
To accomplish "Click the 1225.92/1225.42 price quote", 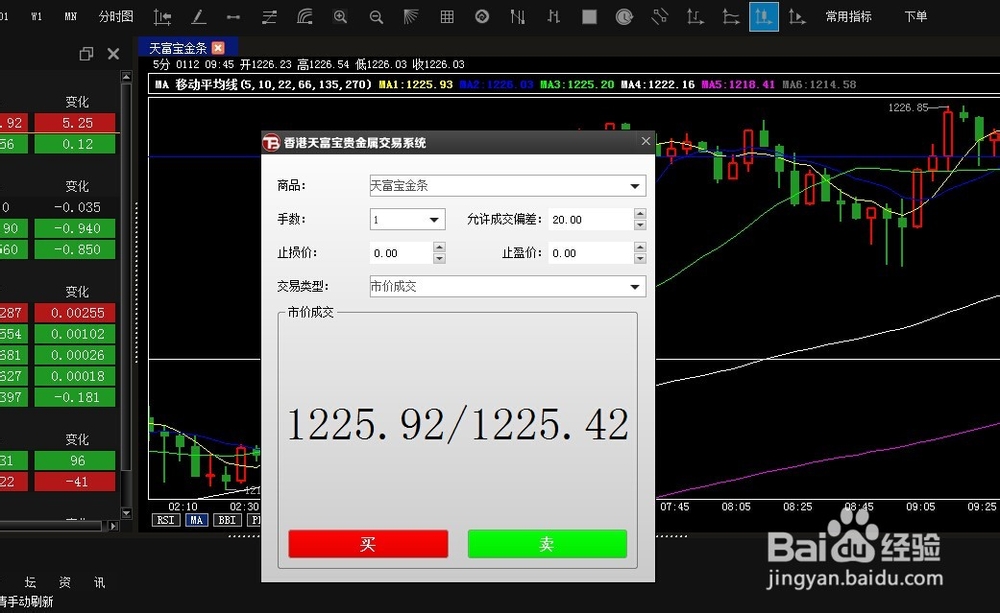I will (457, 425).
